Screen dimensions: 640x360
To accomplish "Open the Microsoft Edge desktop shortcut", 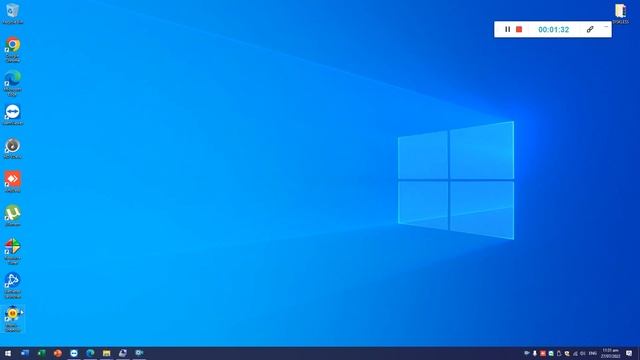I will (x=13, y=82).
